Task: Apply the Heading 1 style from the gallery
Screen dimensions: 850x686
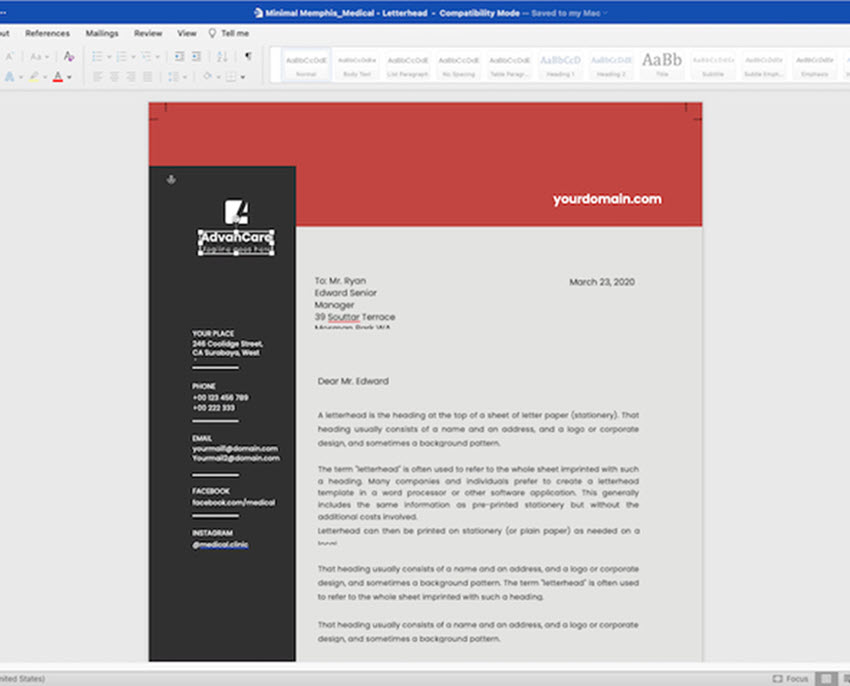Action: click(x=560, y=60)
